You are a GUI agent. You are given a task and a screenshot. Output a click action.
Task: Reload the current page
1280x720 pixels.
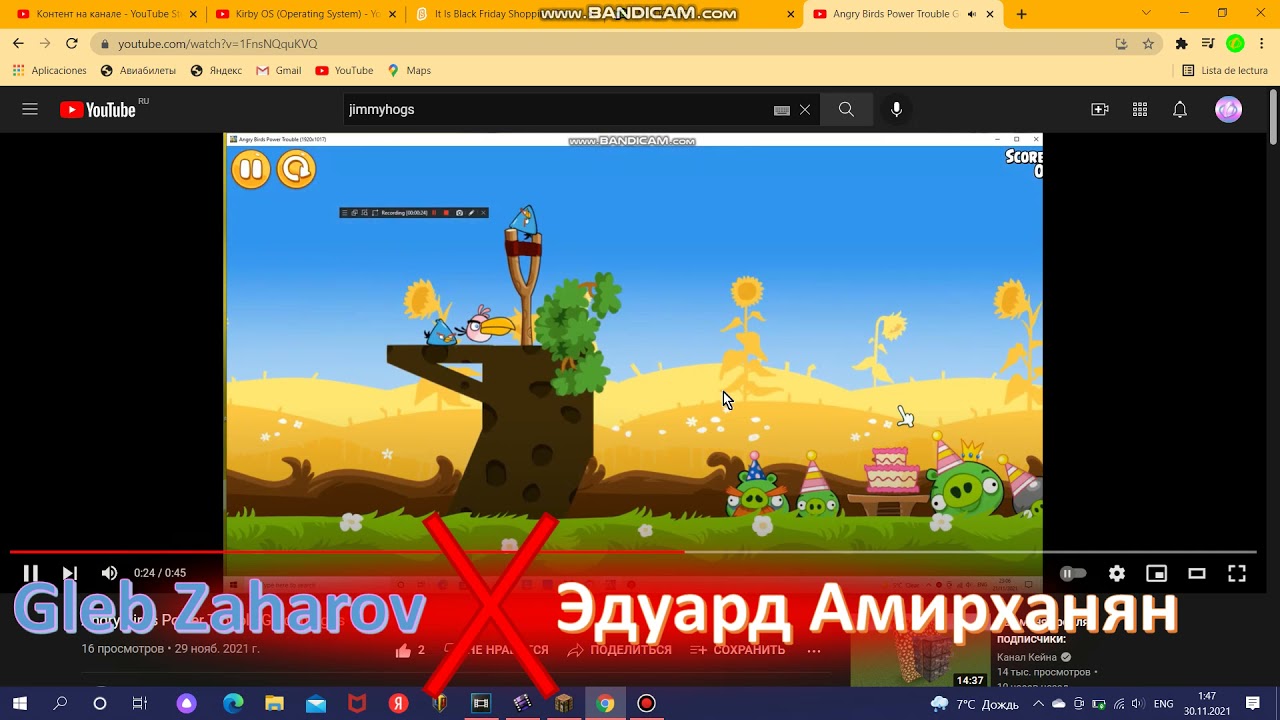click(x=72, y=44)
